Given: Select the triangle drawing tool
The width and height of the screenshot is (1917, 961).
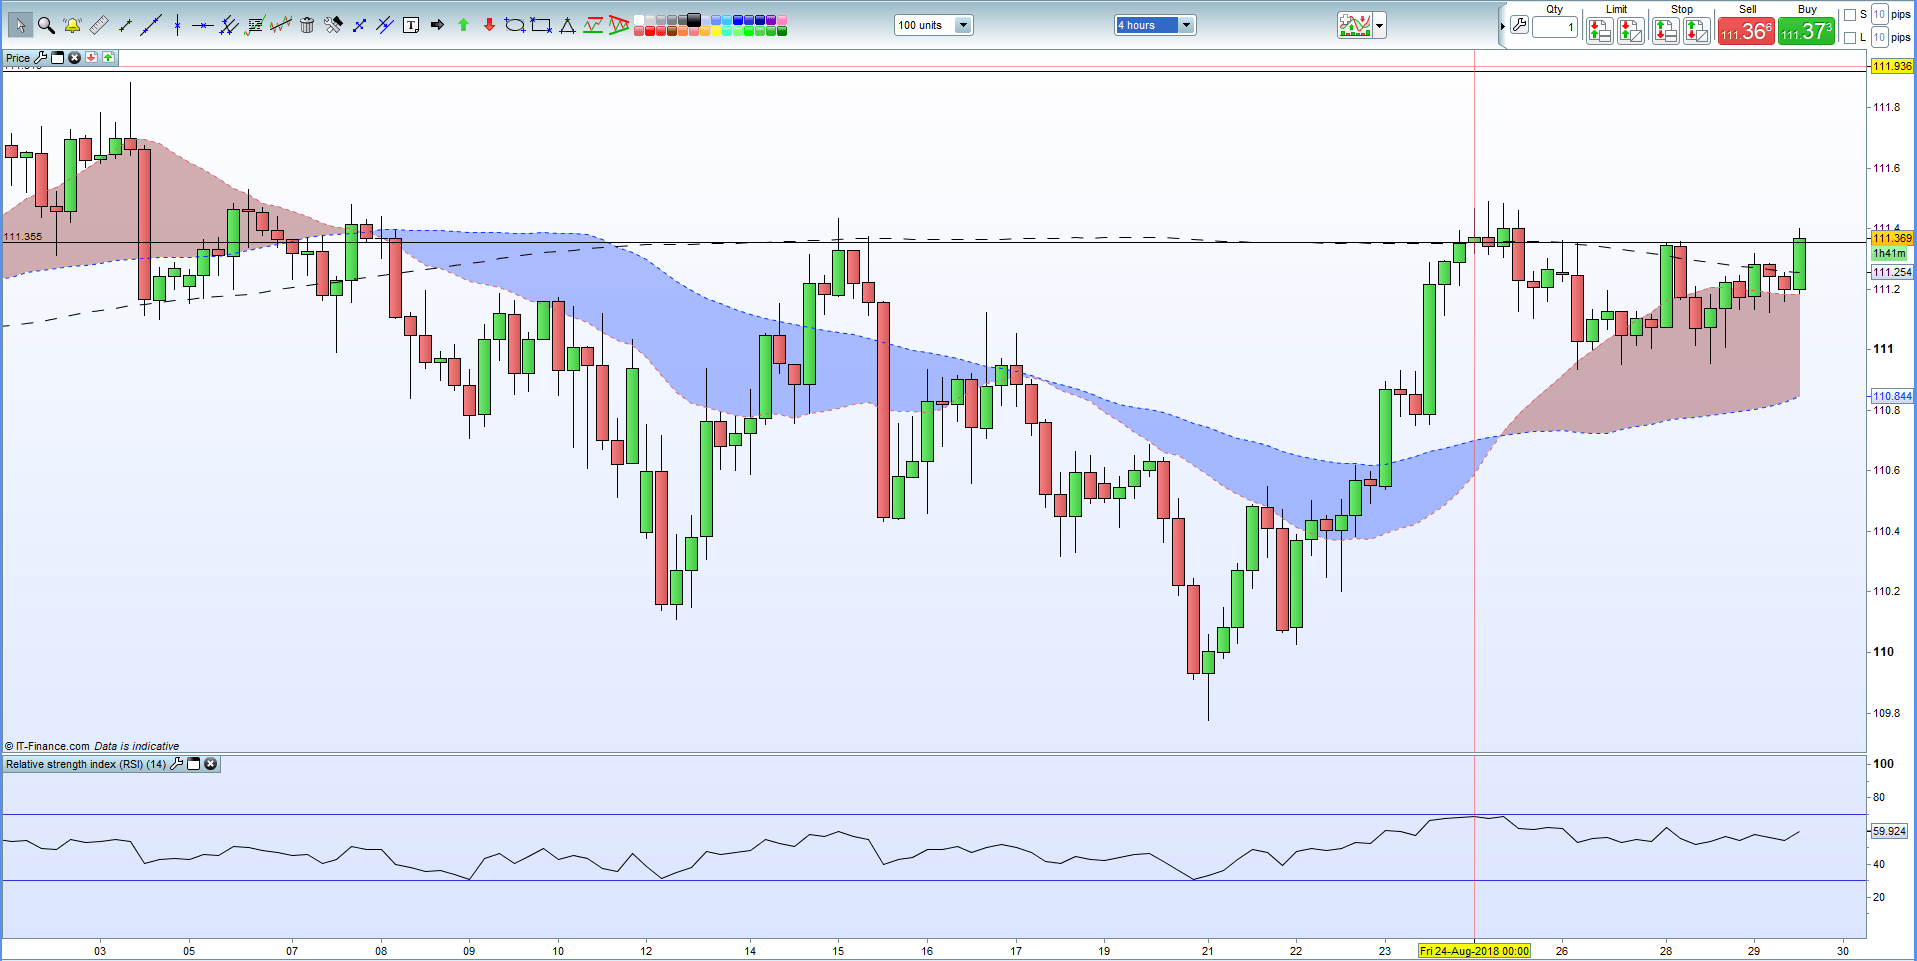Looking at the screenshot, I should point(567,25).
